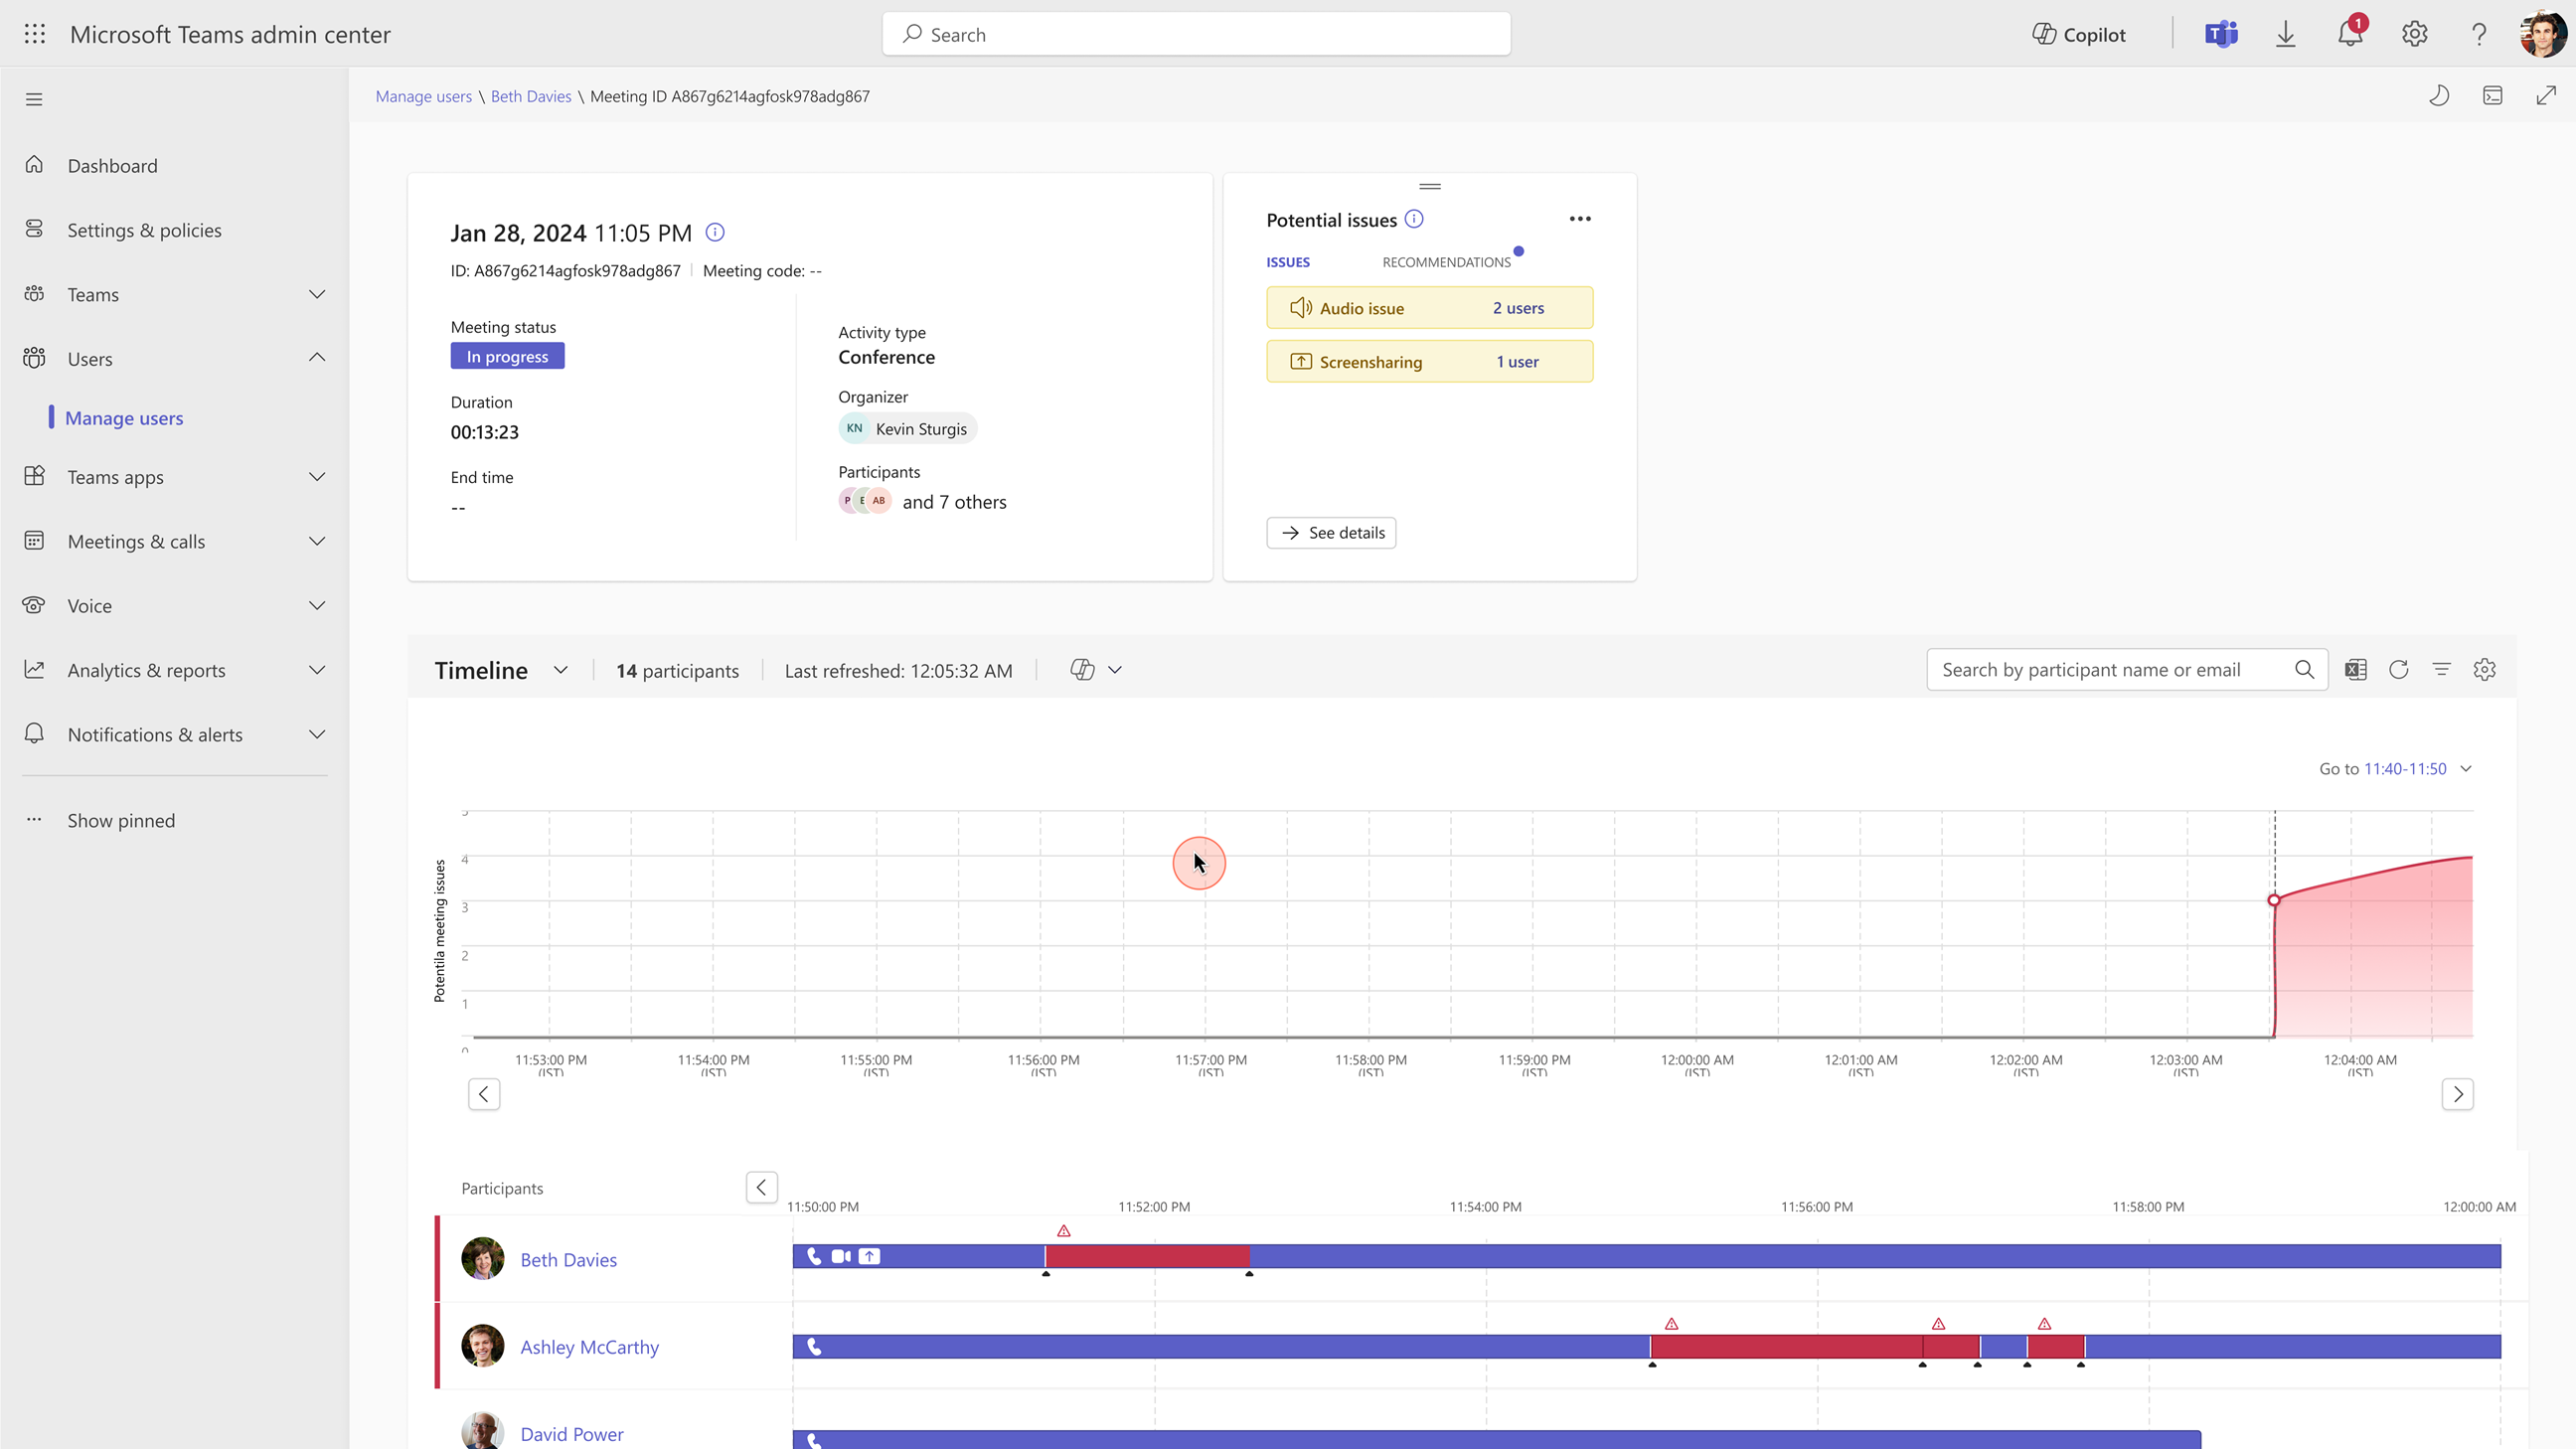The image size is (2576, 1449).
Task: Page the issues chart backward
Action: coord(484,1094)
